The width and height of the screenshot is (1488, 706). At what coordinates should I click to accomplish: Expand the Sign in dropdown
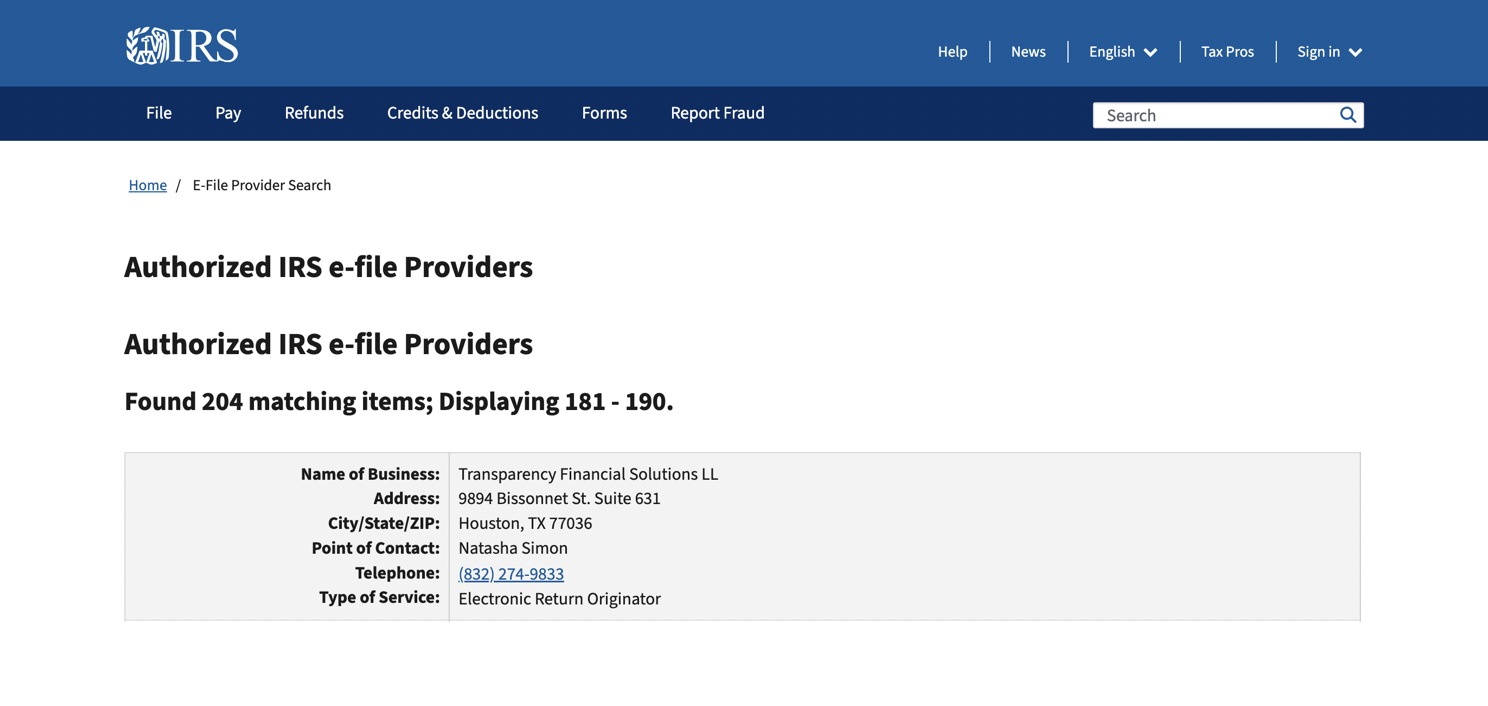coord(1329,52)
